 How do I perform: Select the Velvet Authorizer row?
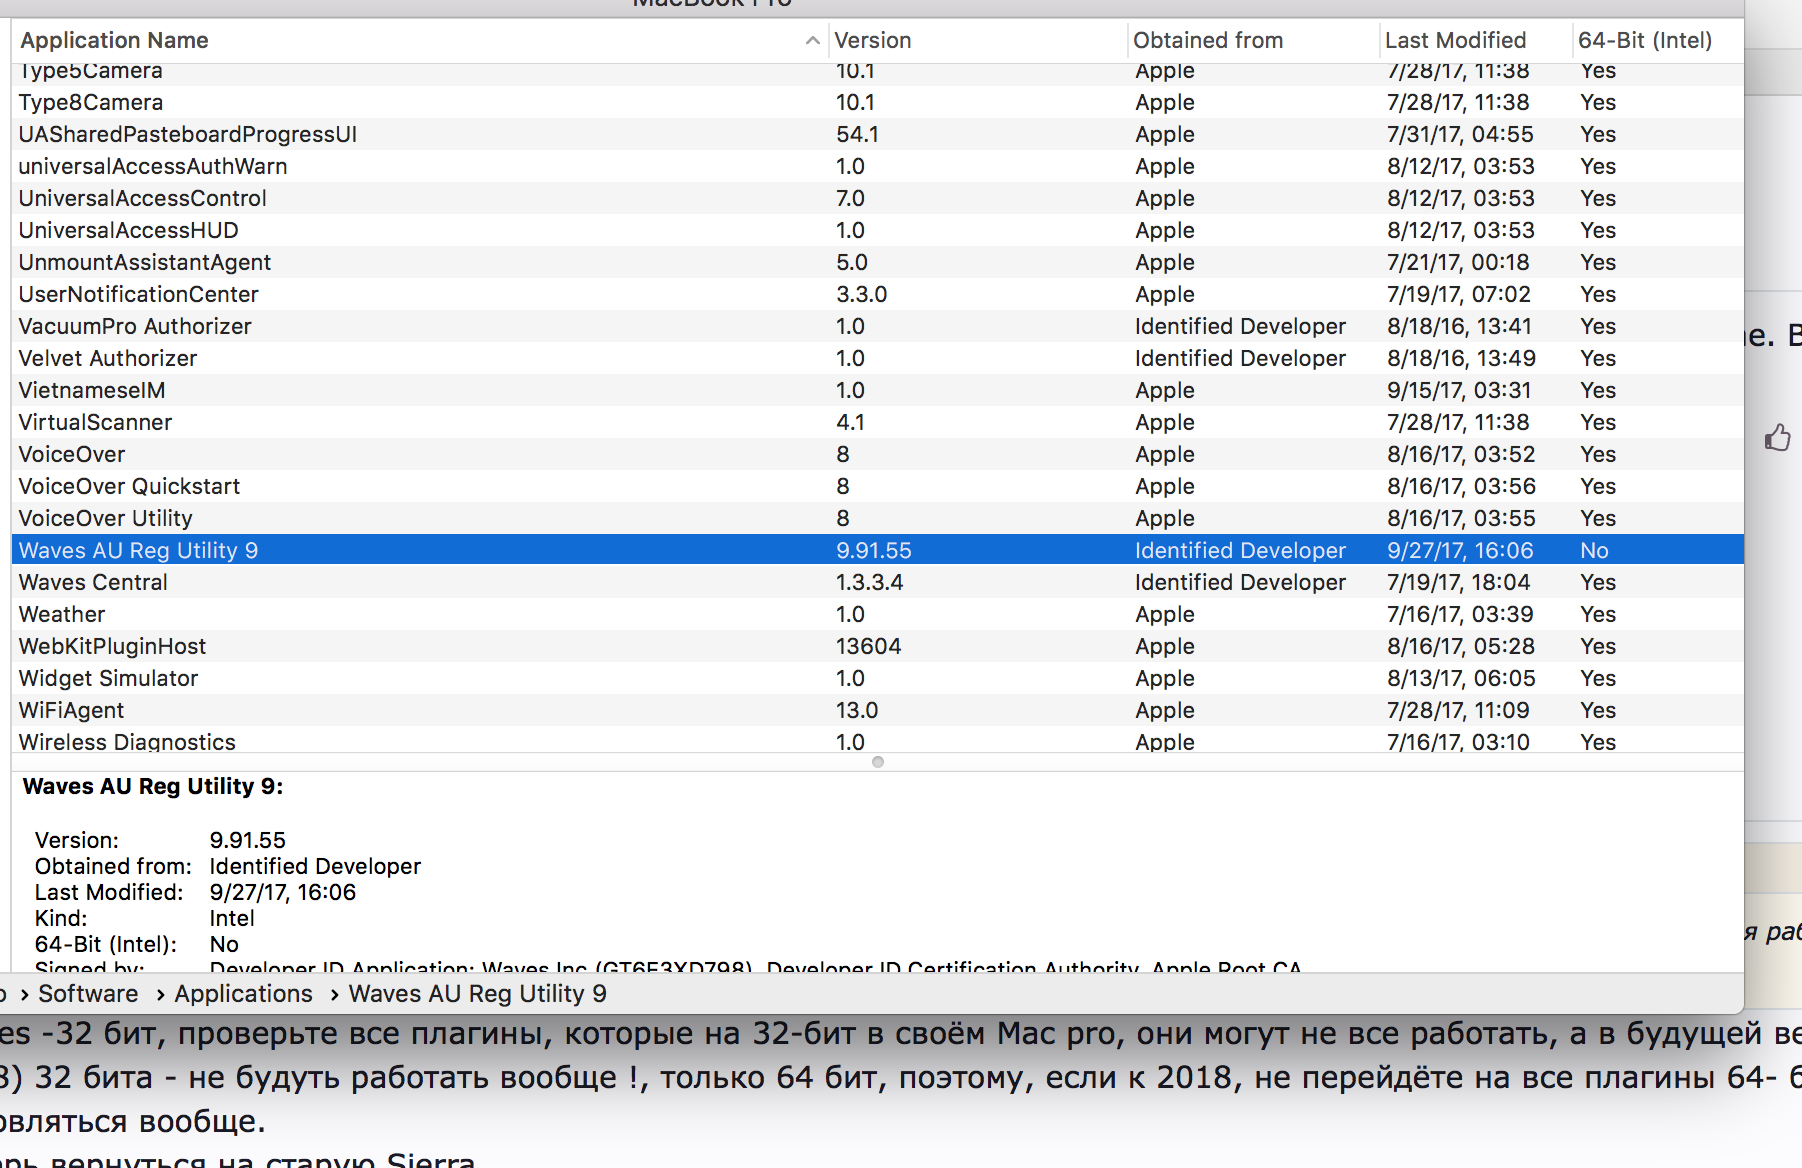(x=877, y=358)
